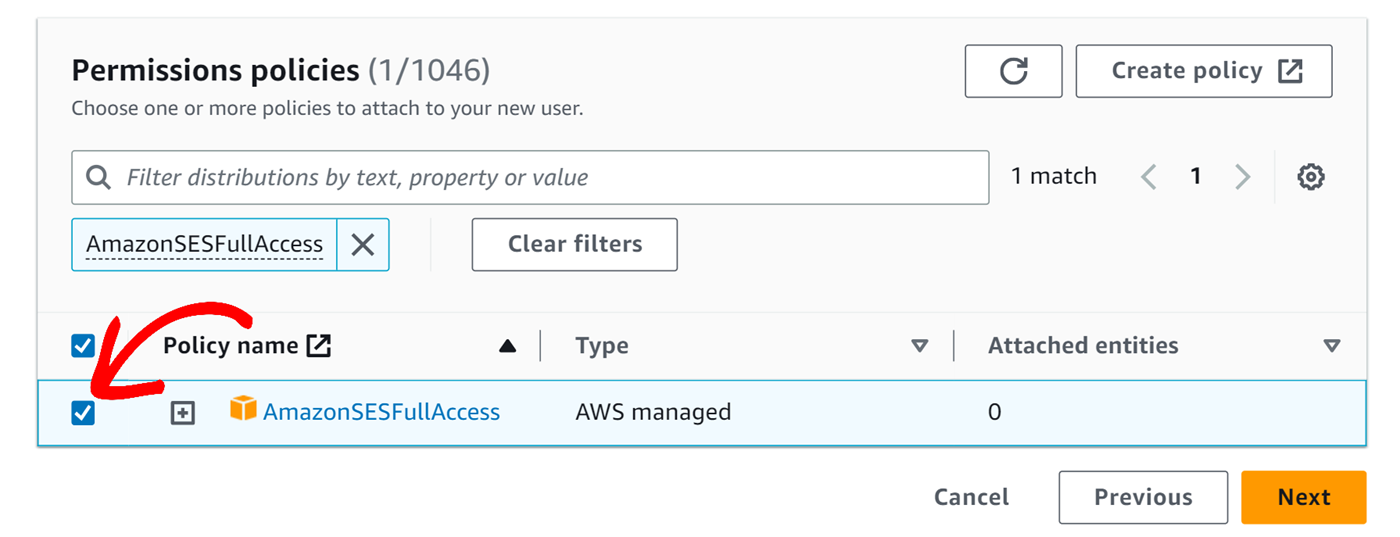
Task: Go to next page of results
Action: tap(1242, 177)
